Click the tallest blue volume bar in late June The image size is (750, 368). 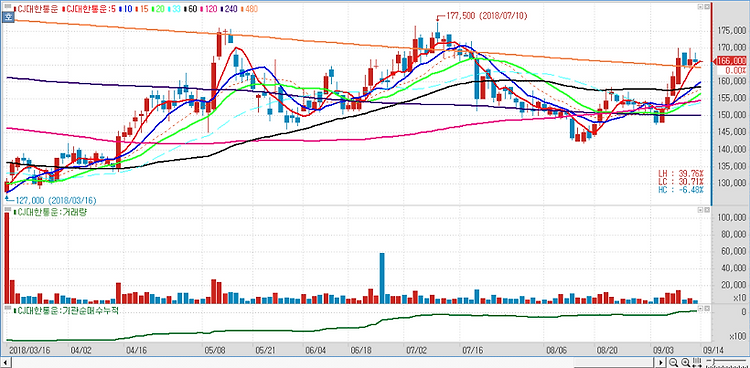[382, 278]
